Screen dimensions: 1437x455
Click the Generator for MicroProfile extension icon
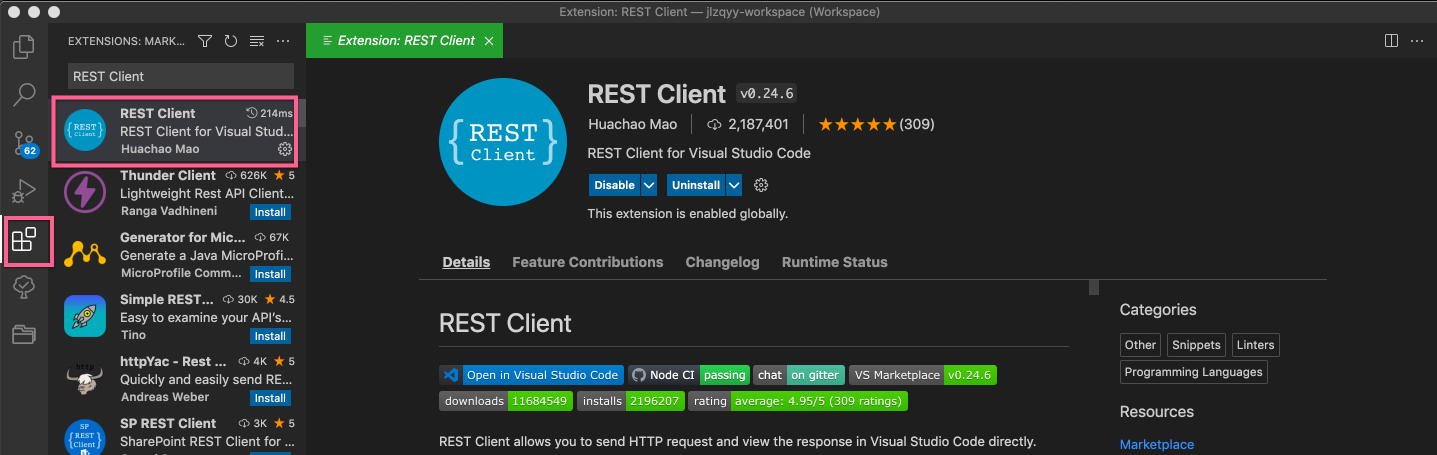coord(85,254)
